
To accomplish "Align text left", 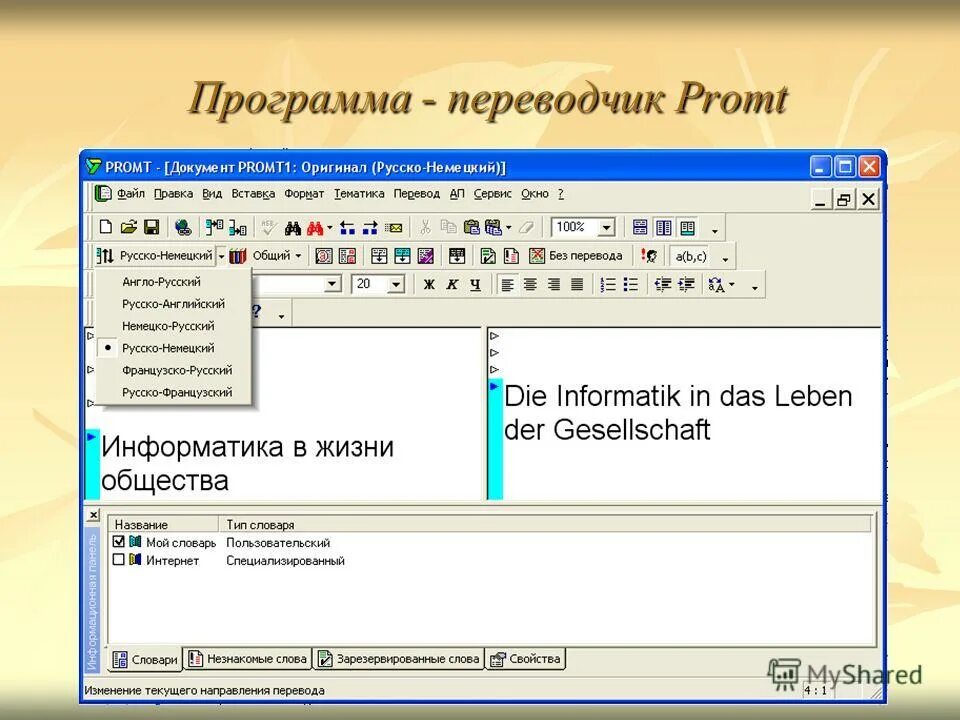I will [507, 285].
